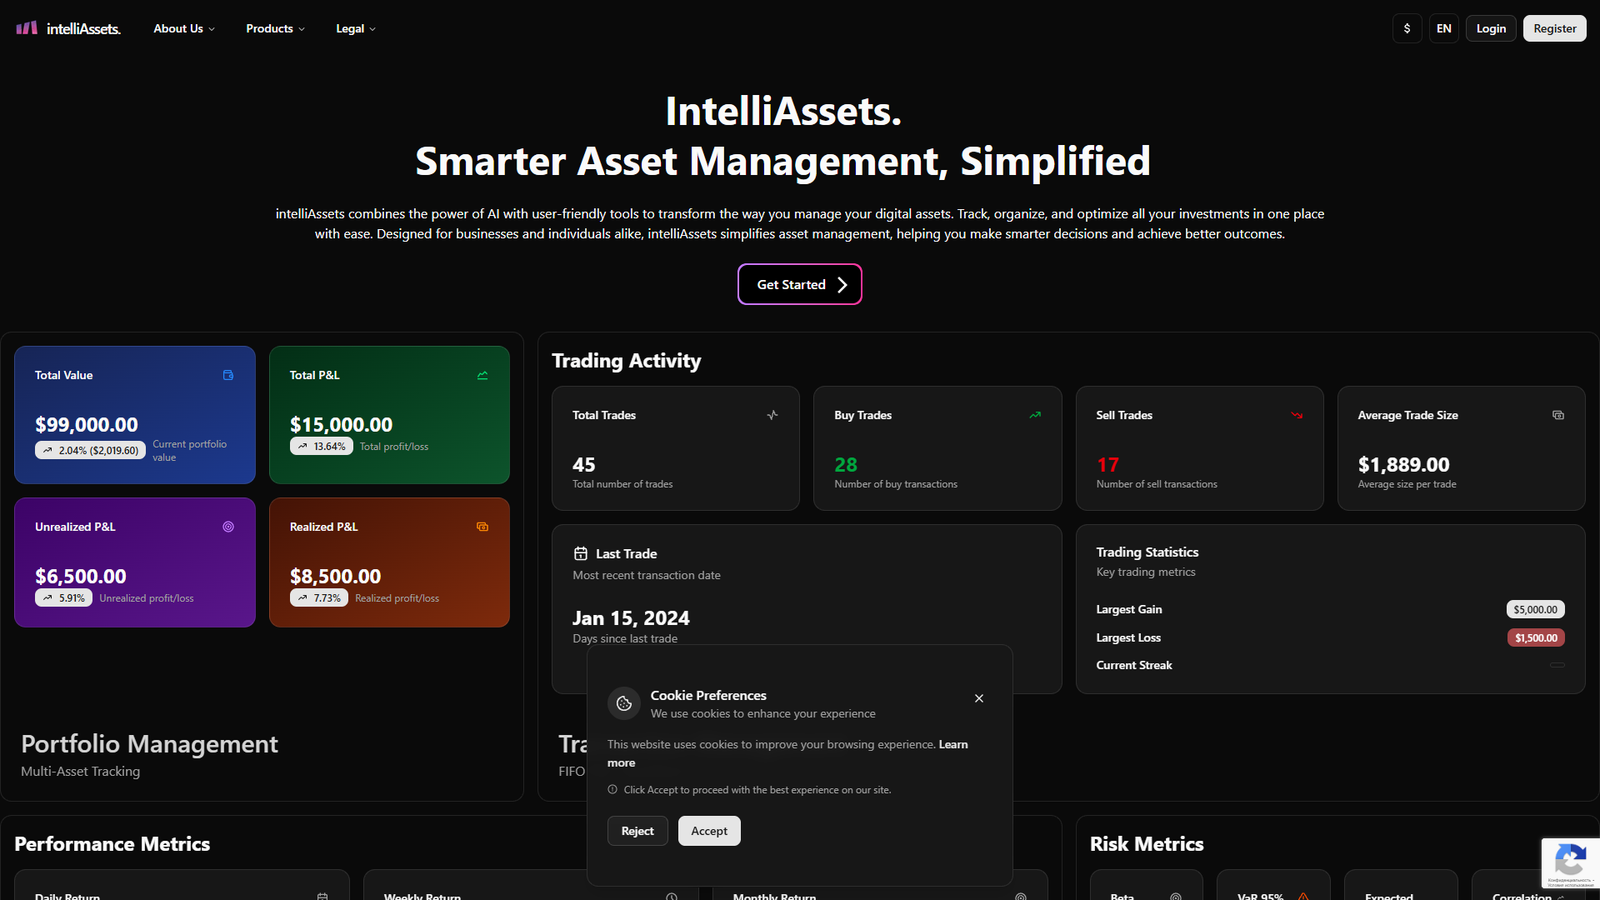Click the Largest Loss label

pyautogui.click(x=1128, y=638)
